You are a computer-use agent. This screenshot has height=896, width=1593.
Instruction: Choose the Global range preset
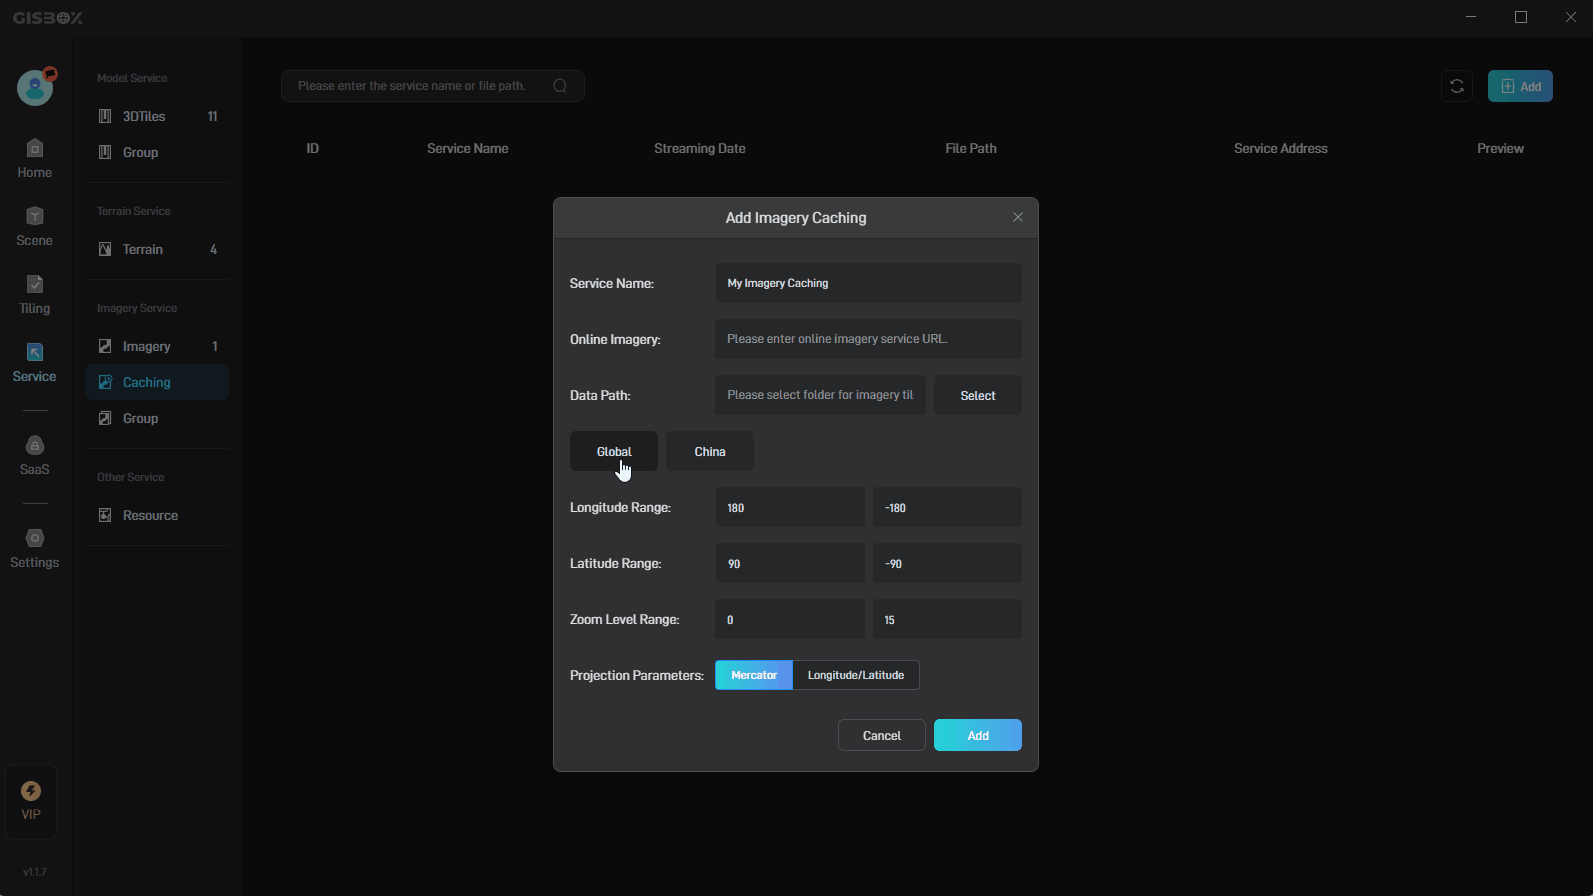pos(614,451)
